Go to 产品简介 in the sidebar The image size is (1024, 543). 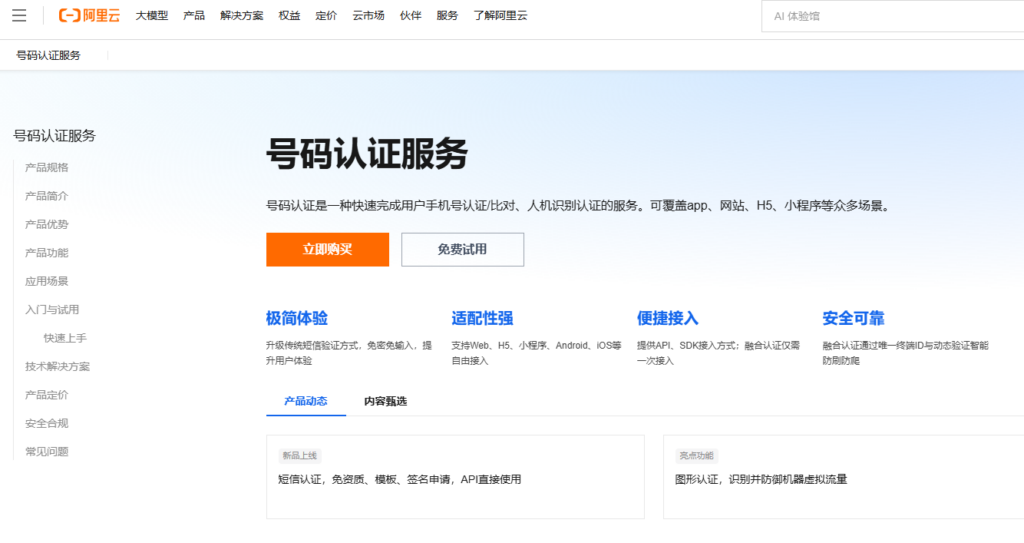pos(46,196)
